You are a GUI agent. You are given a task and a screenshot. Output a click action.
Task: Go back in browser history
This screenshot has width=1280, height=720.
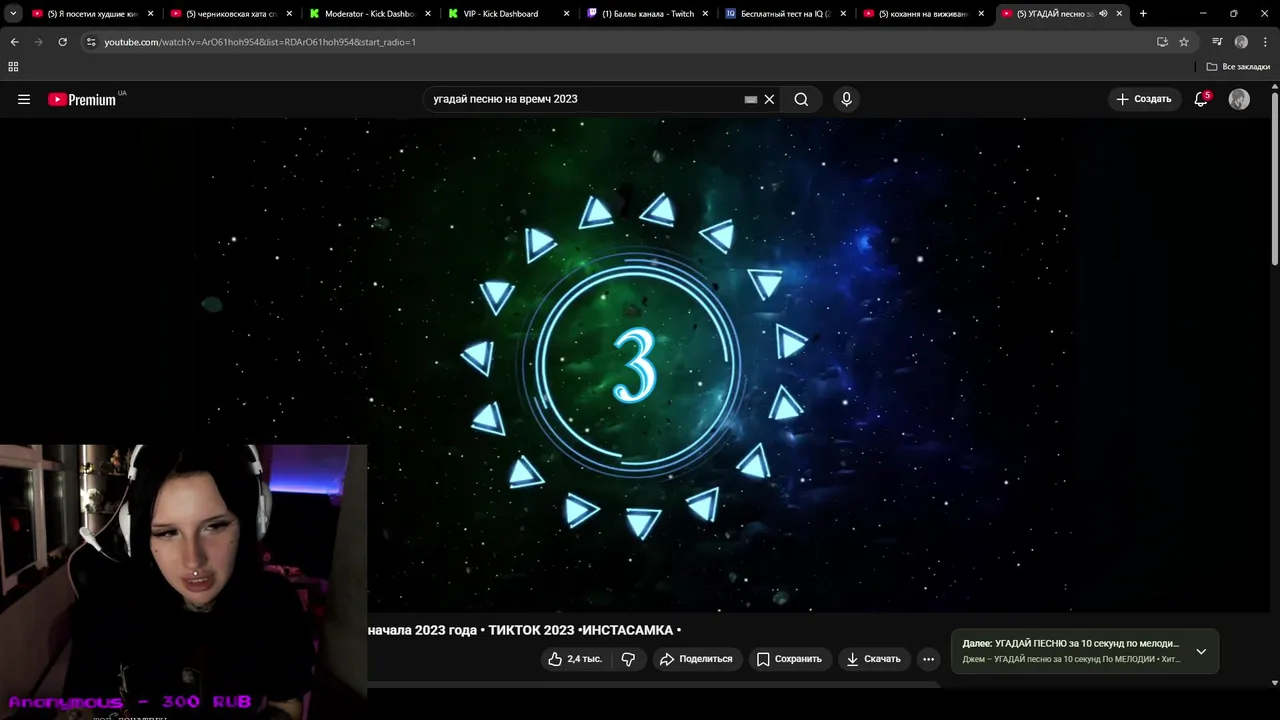point(14,42)
